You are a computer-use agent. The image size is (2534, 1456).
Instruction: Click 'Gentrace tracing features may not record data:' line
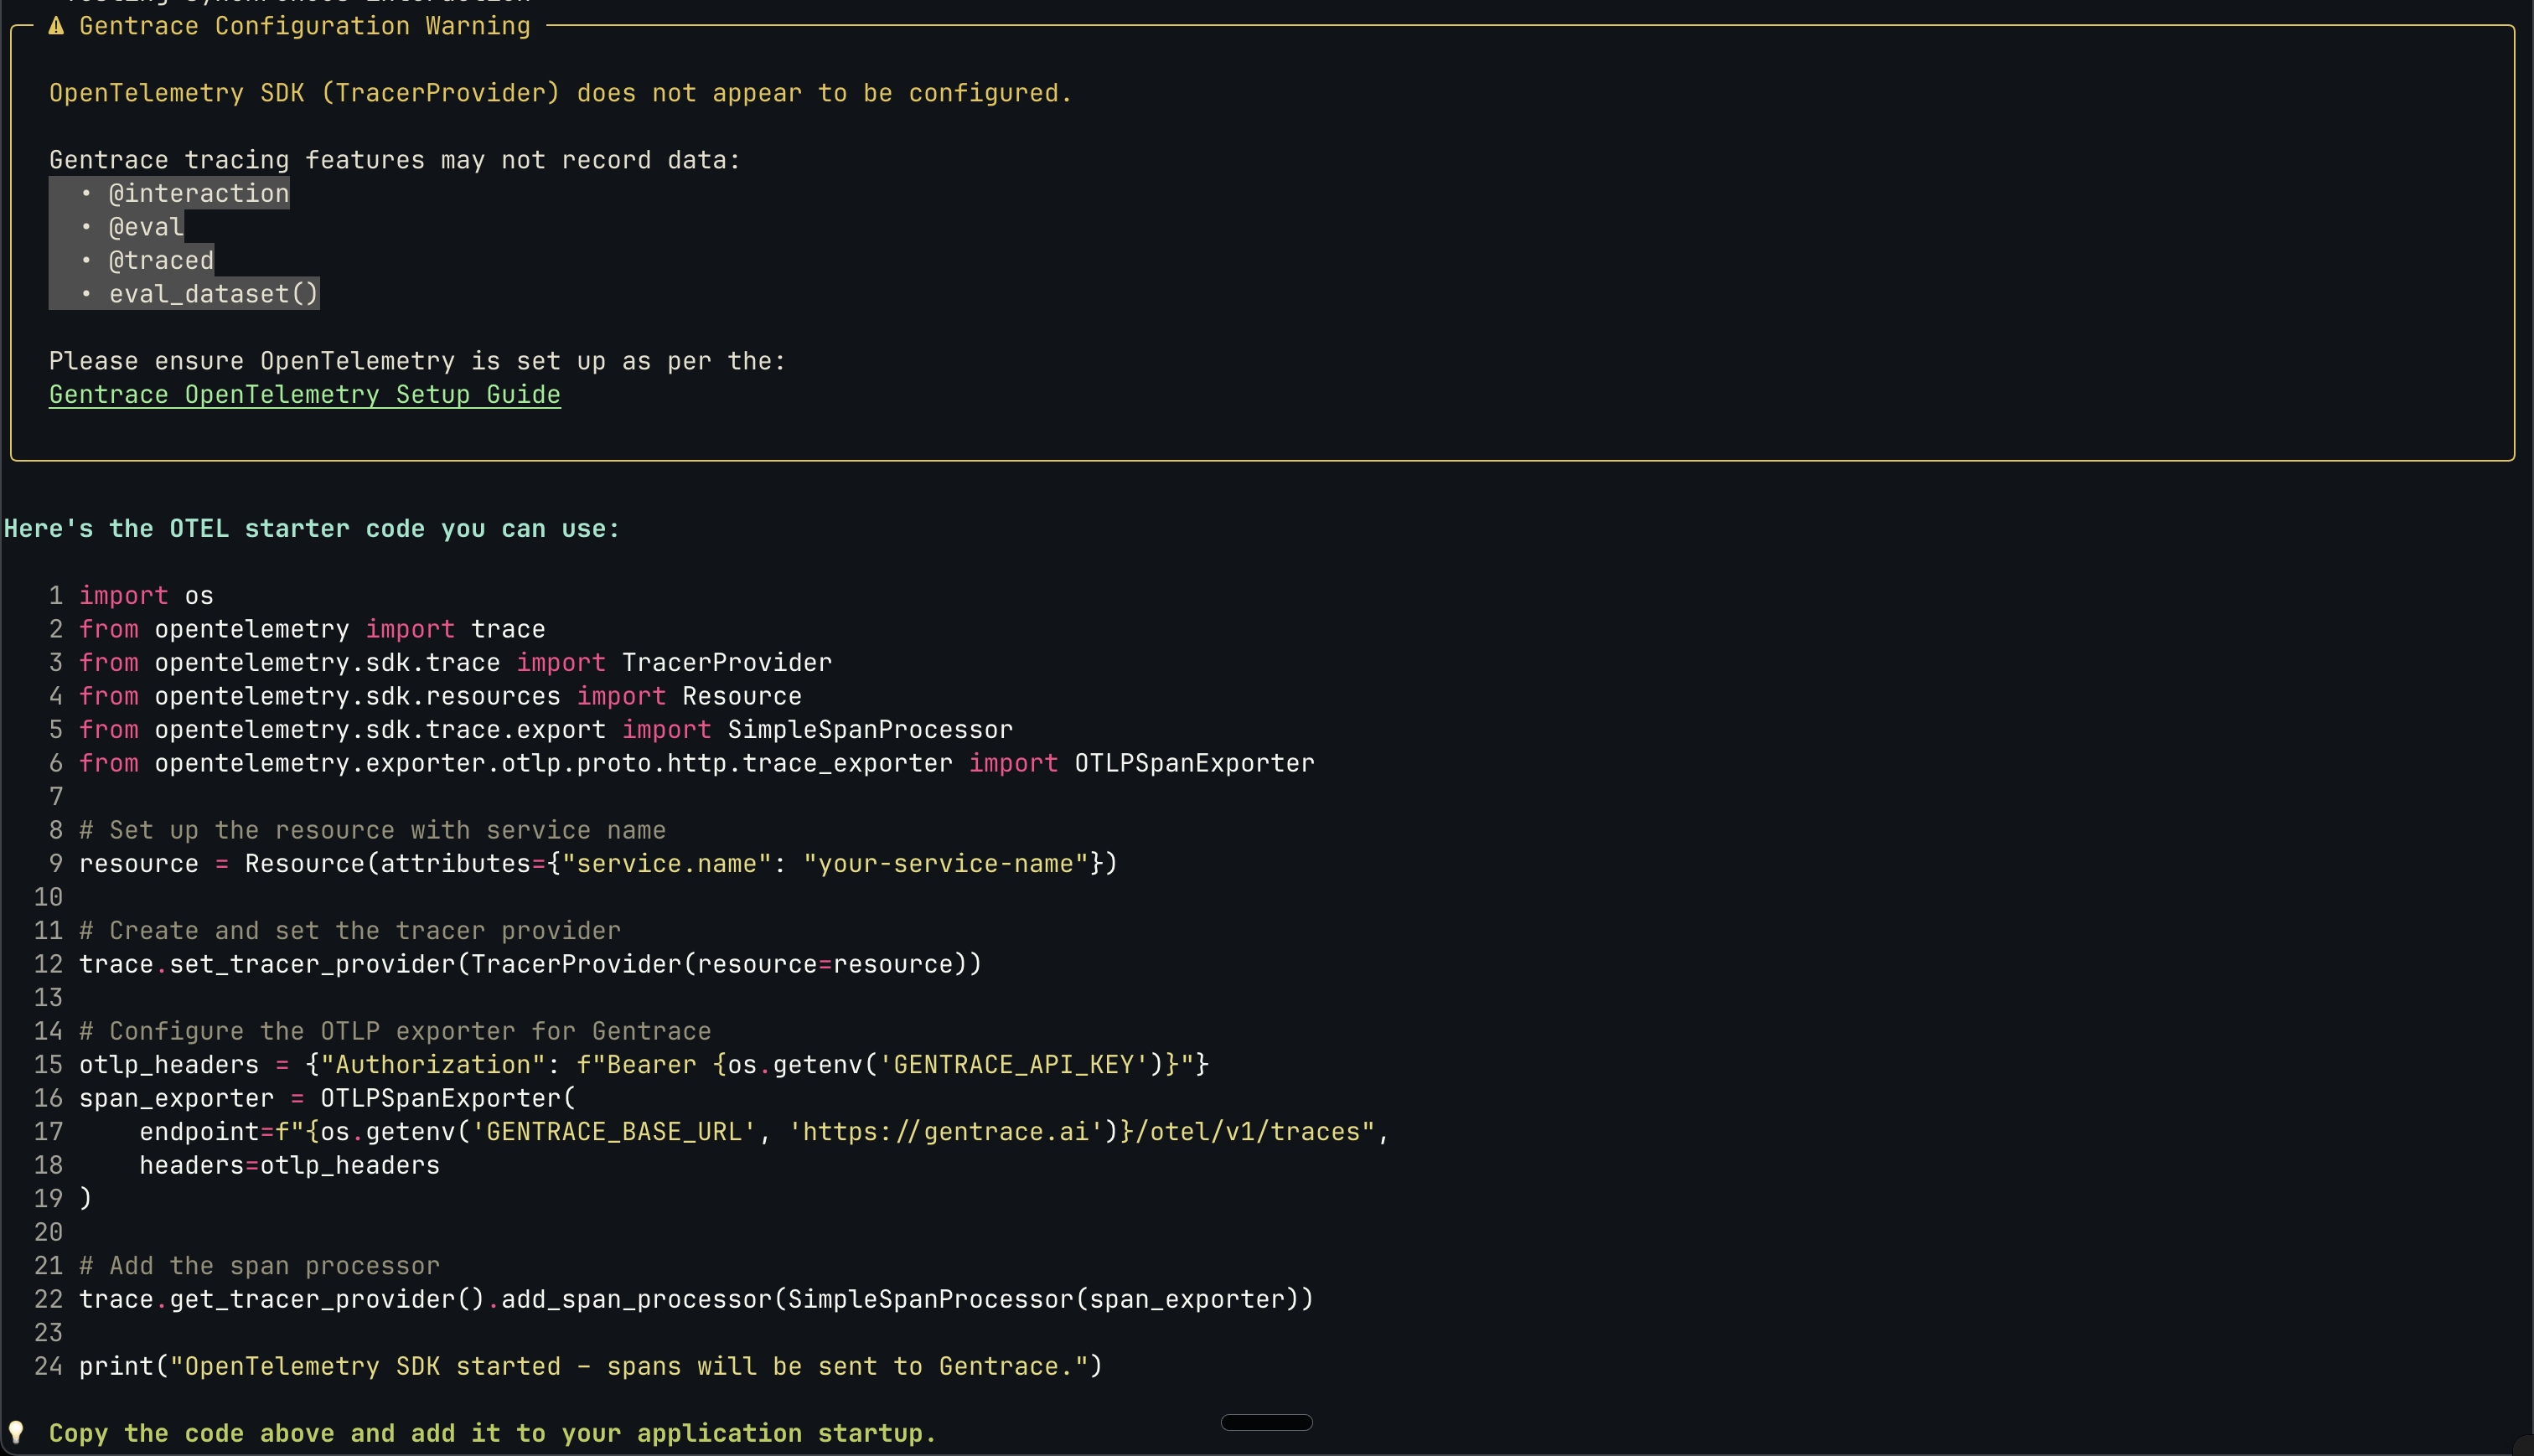click(x=395, y=160)
